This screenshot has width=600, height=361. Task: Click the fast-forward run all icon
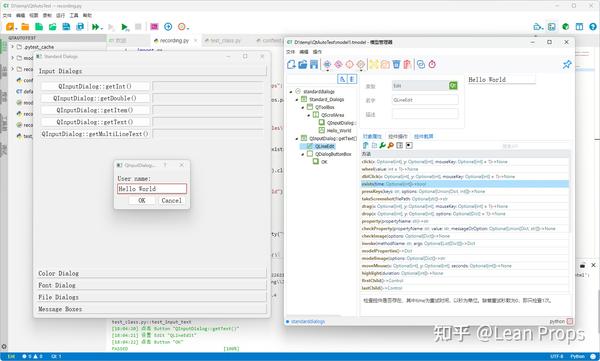(x=95, y=27)
